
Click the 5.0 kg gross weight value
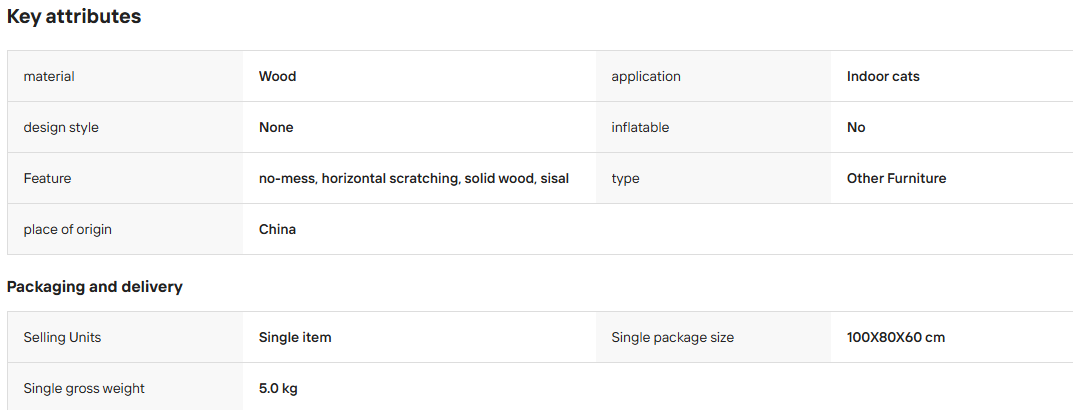coord(278,389)
